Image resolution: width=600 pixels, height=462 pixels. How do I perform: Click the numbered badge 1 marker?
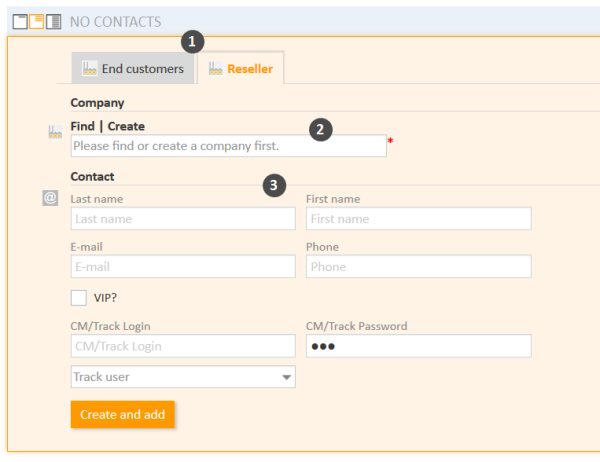[x=192, y=41]
